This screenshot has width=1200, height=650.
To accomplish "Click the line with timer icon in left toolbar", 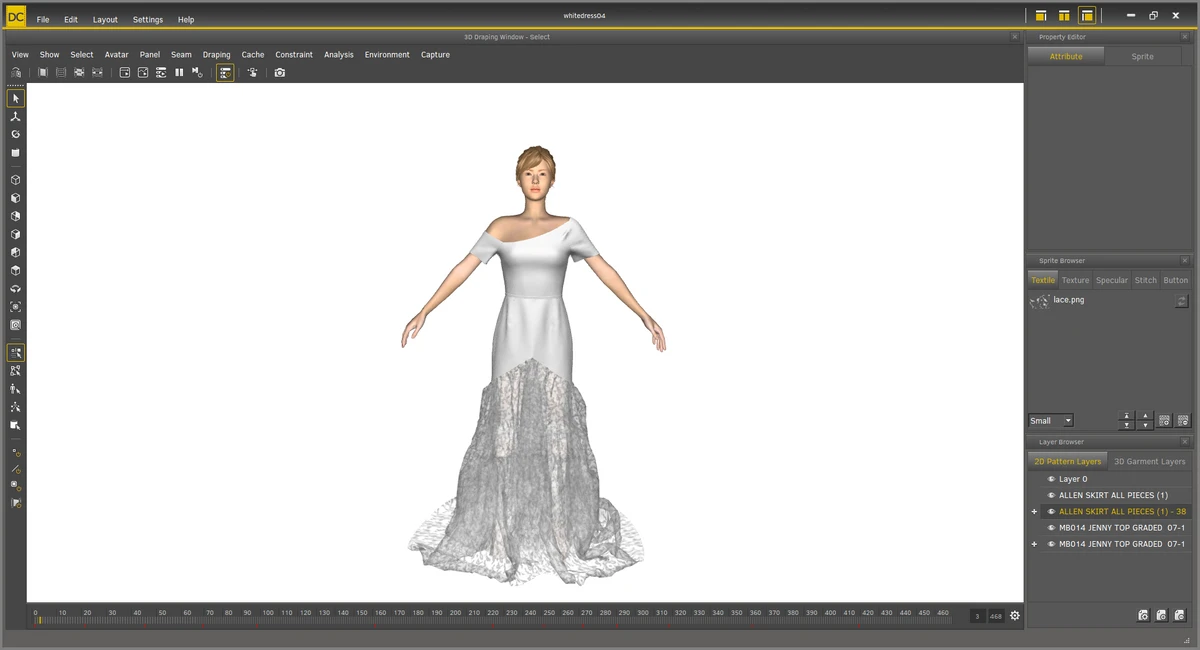I will point(15,468).
